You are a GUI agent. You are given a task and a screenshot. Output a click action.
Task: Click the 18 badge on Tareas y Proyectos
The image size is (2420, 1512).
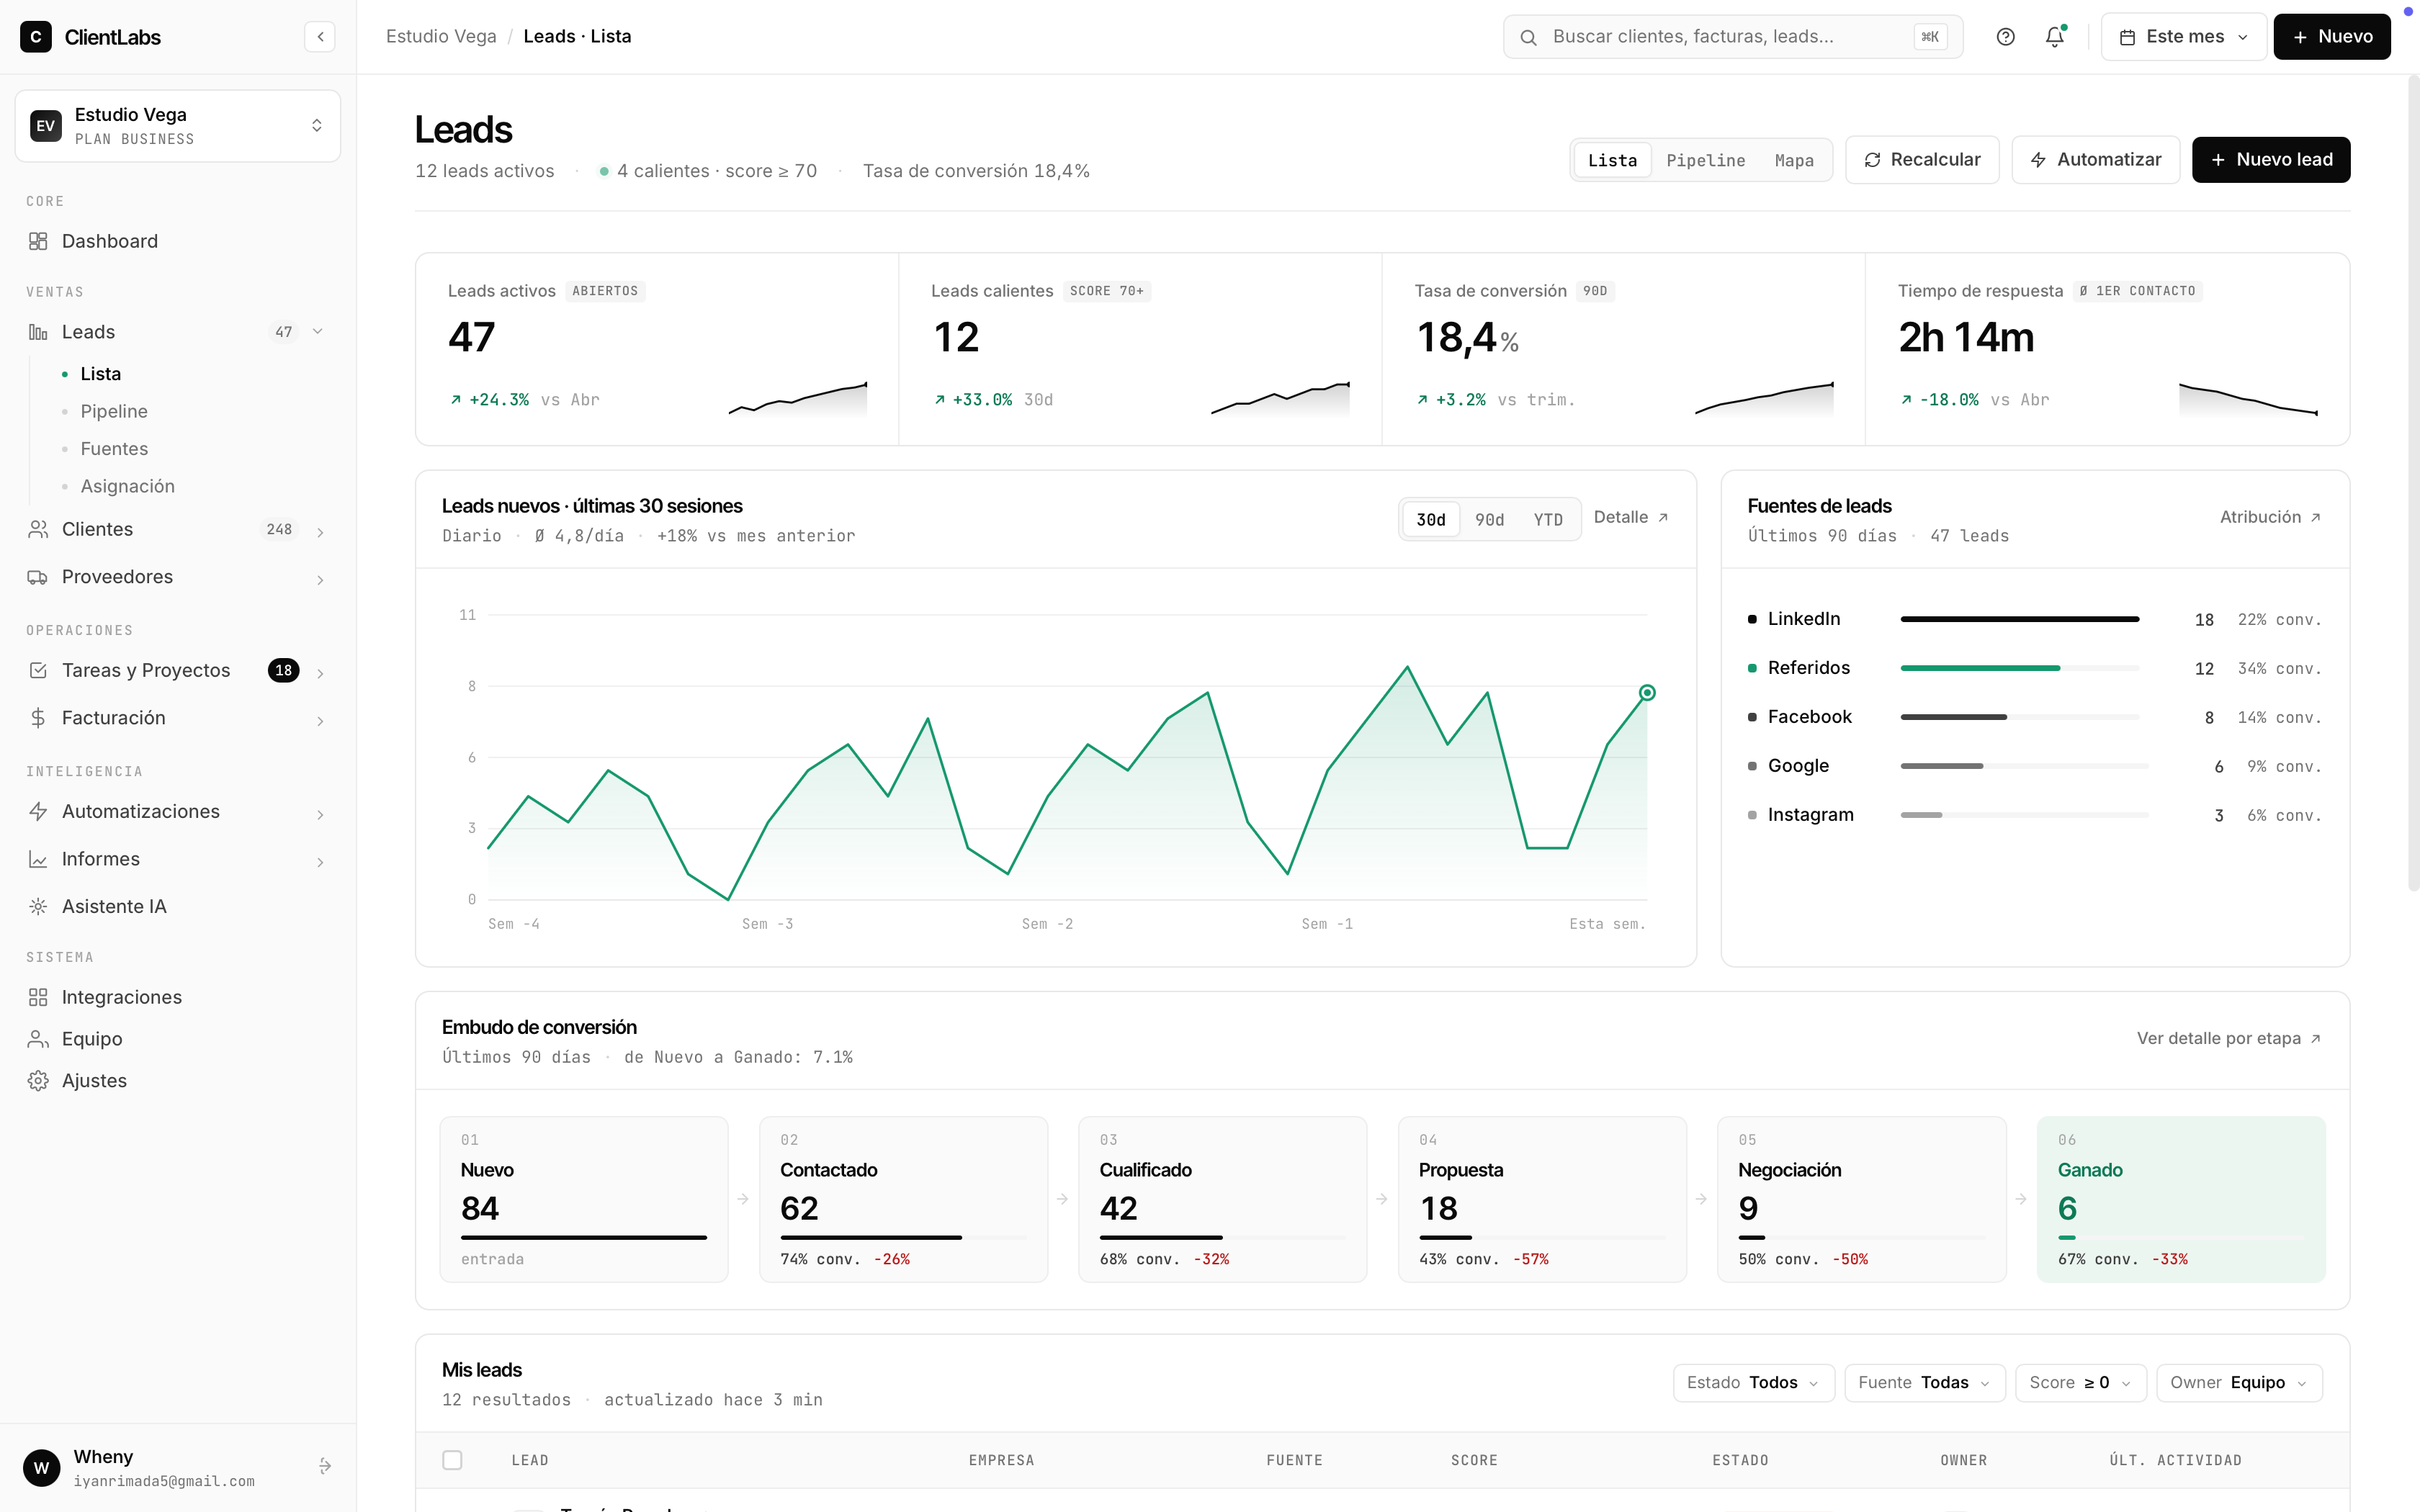click(x=284, y=670)
